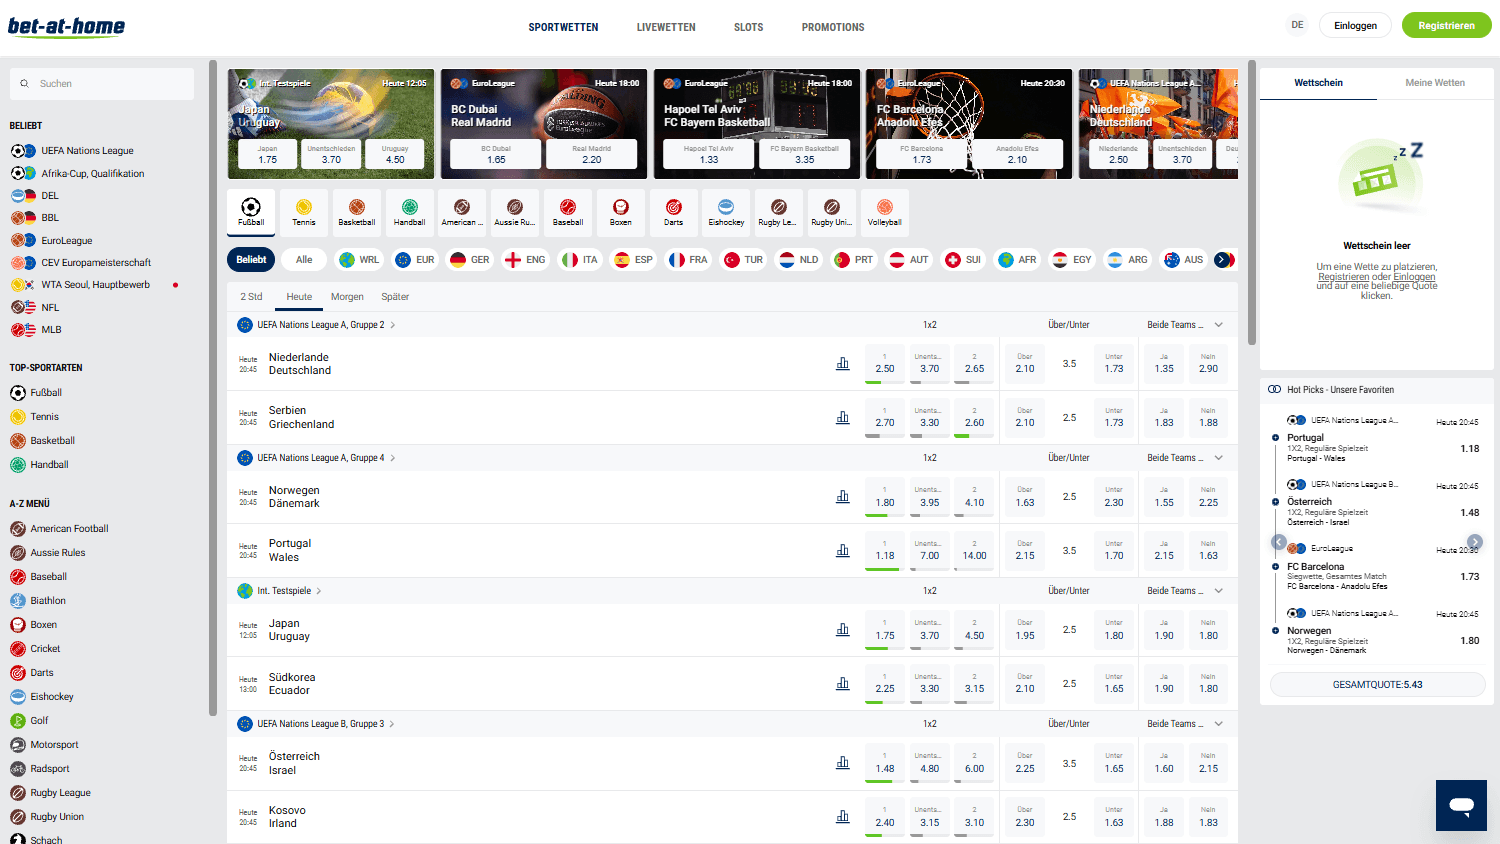Show statistics for Niederlande vs Deutschland
Screen dimensions: 1500x844
tap(843, 364)
